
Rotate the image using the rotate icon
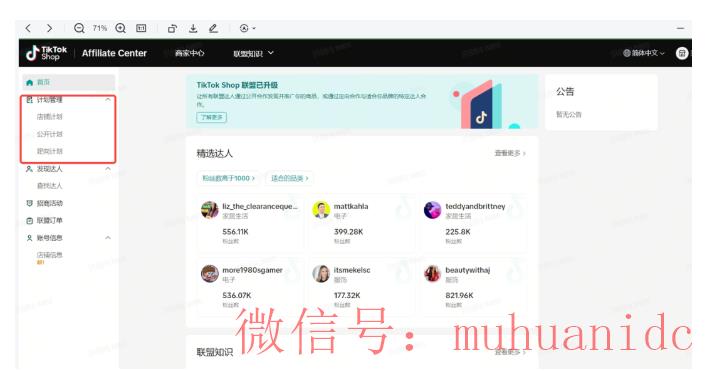click(x=172, y=28)
